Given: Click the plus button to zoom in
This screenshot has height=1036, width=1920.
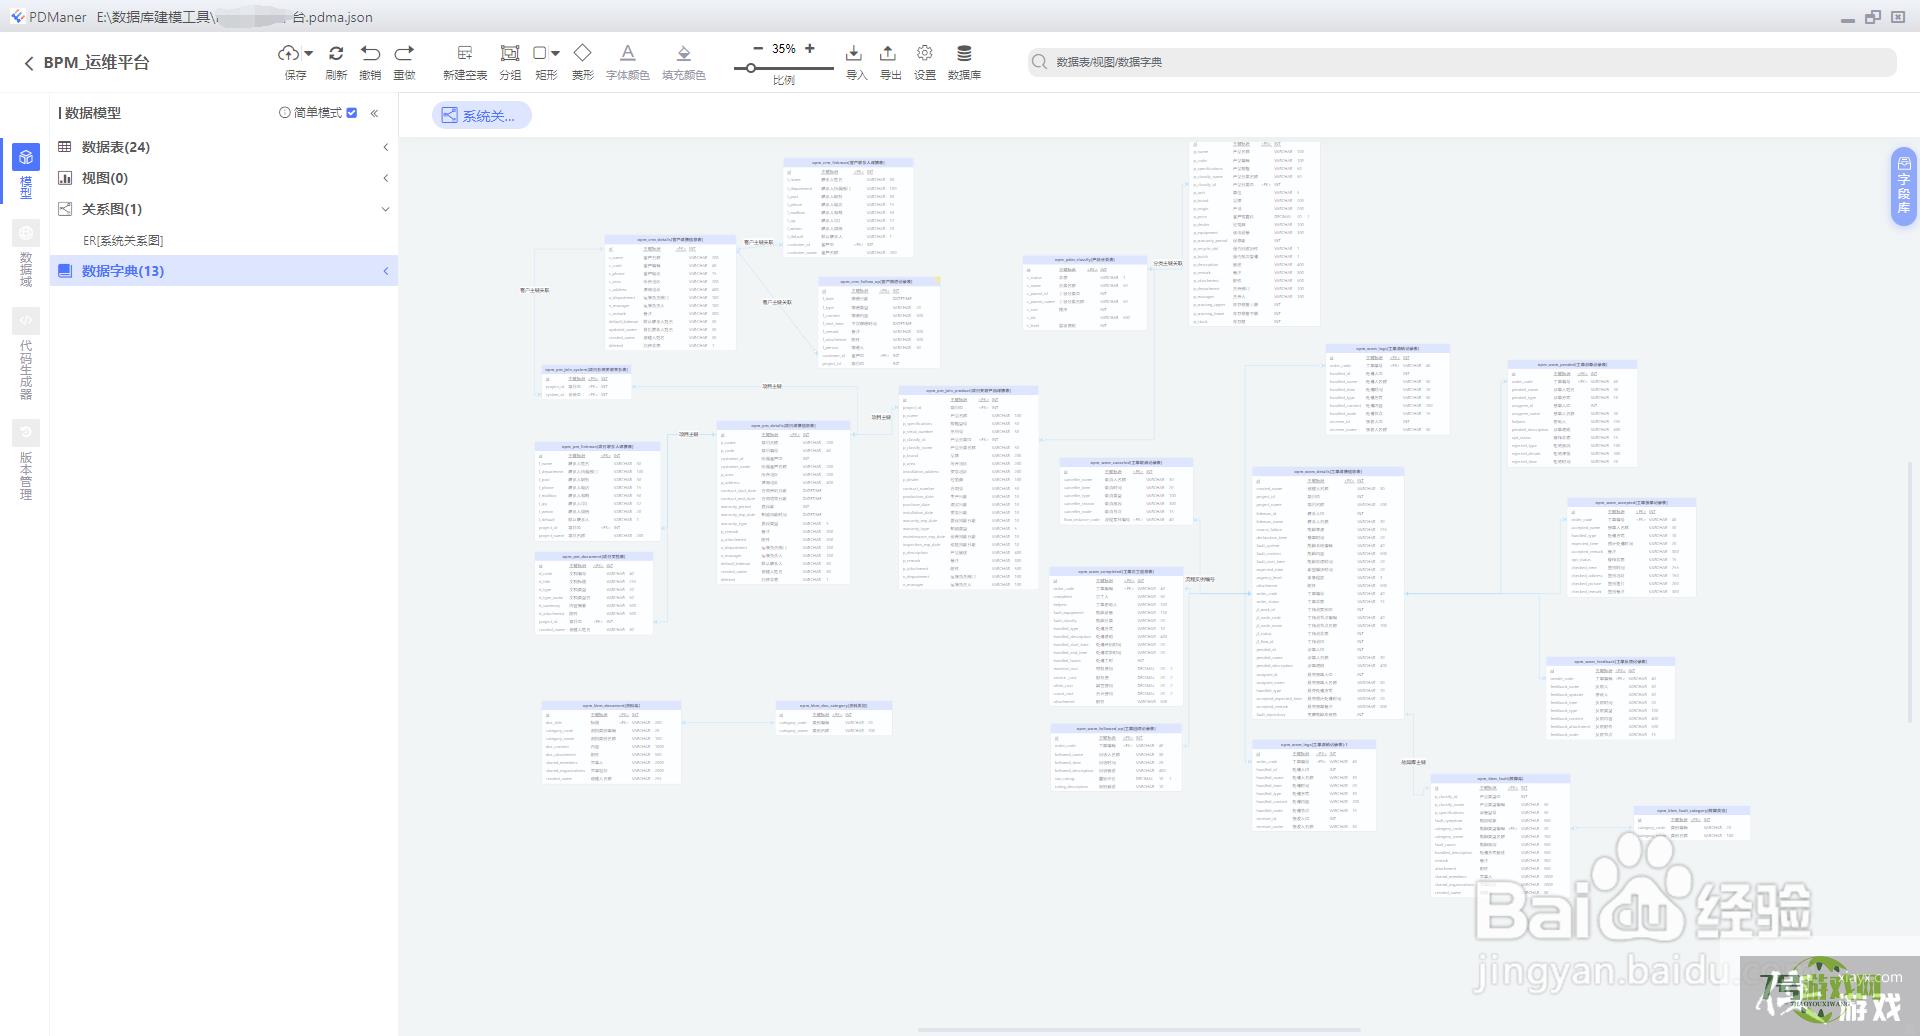Looking at the screenshot, I should tap(810, 48).
